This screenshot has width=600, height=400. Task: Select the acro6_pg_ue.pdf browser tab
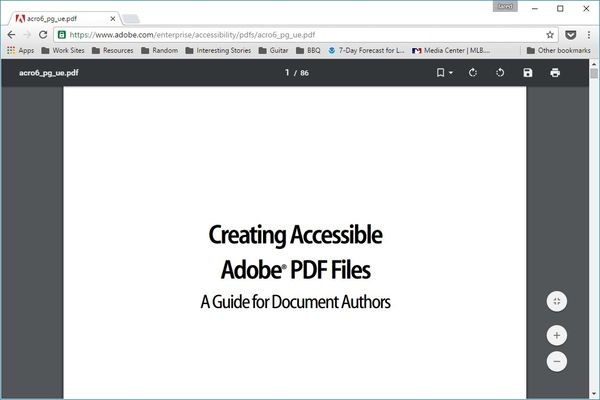tap(60, 16)
